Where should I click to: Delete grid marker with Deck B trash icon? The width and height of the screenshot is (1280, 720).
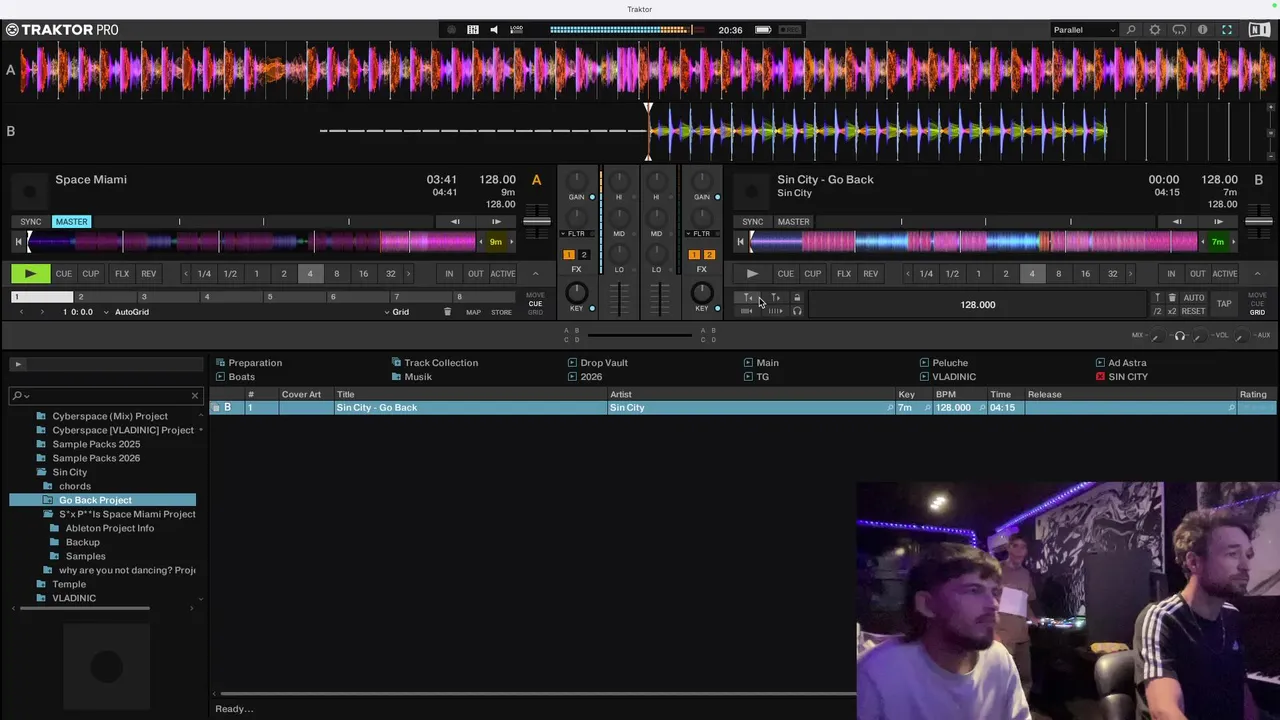[x=1172, y=298]
